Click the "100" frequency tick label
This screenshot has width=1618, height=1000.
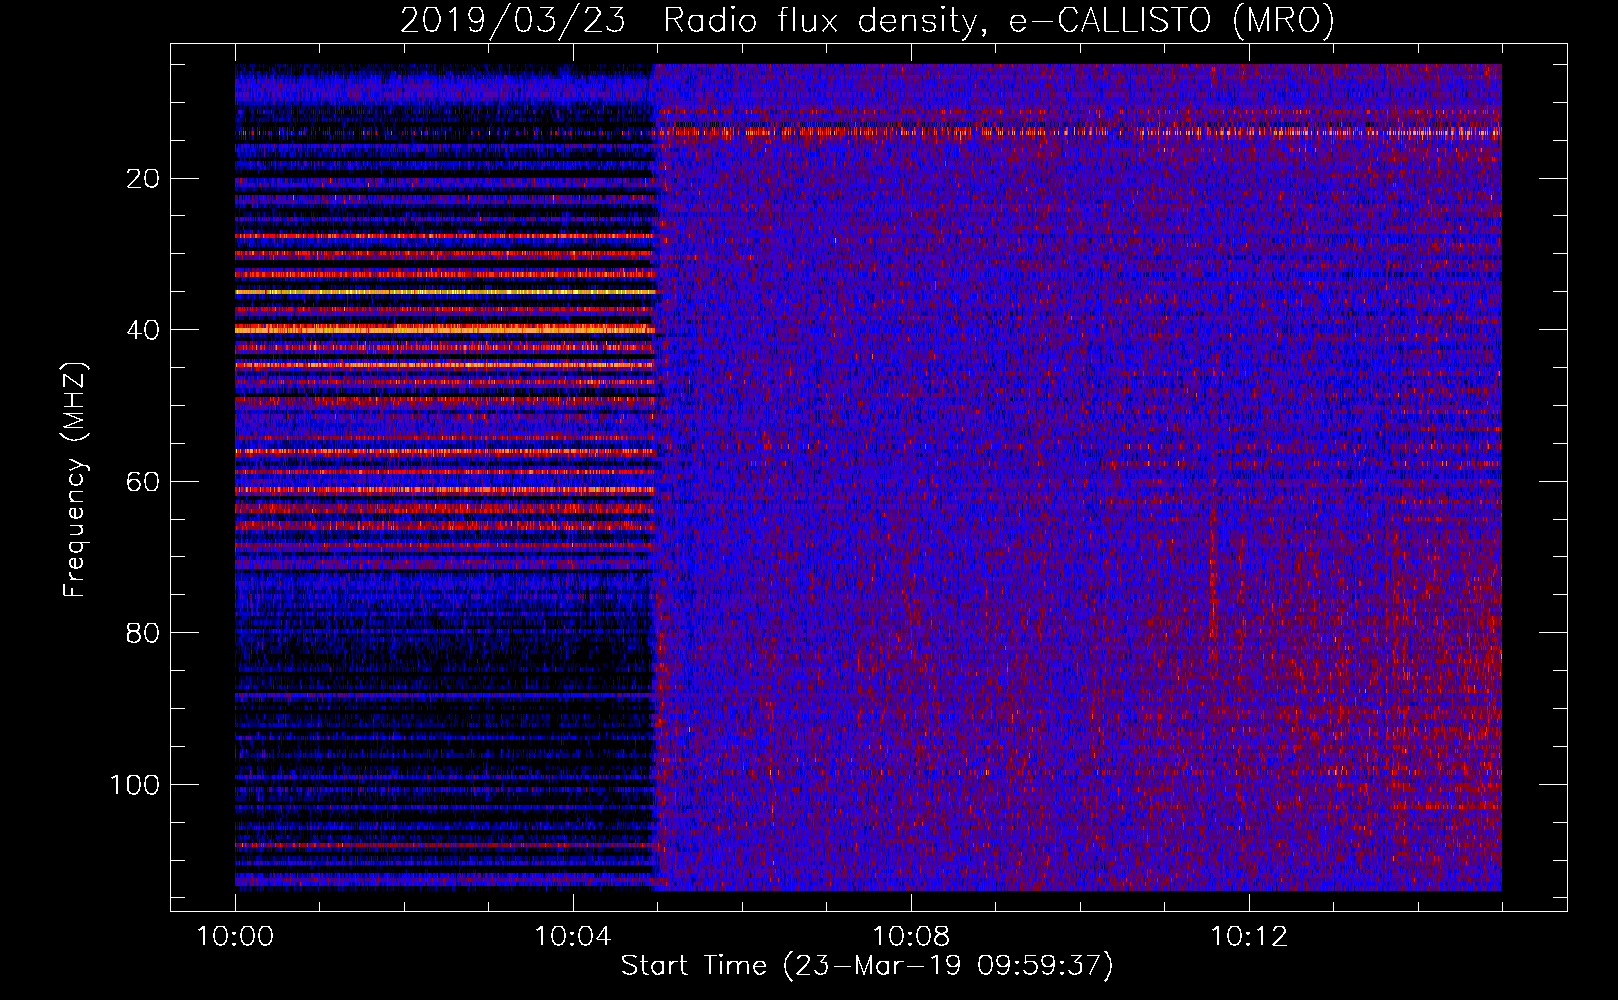pos(135,785)
